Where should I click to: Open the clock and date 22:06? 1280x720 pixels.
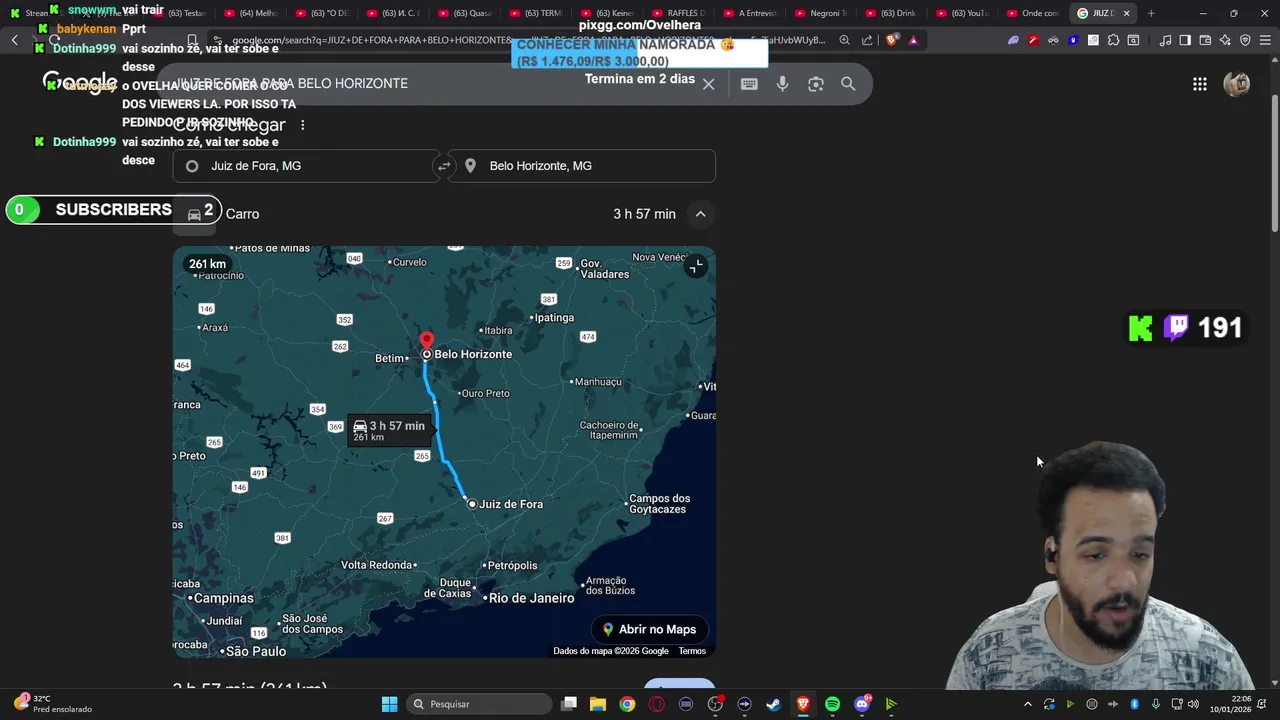[x=1230, y=704]
